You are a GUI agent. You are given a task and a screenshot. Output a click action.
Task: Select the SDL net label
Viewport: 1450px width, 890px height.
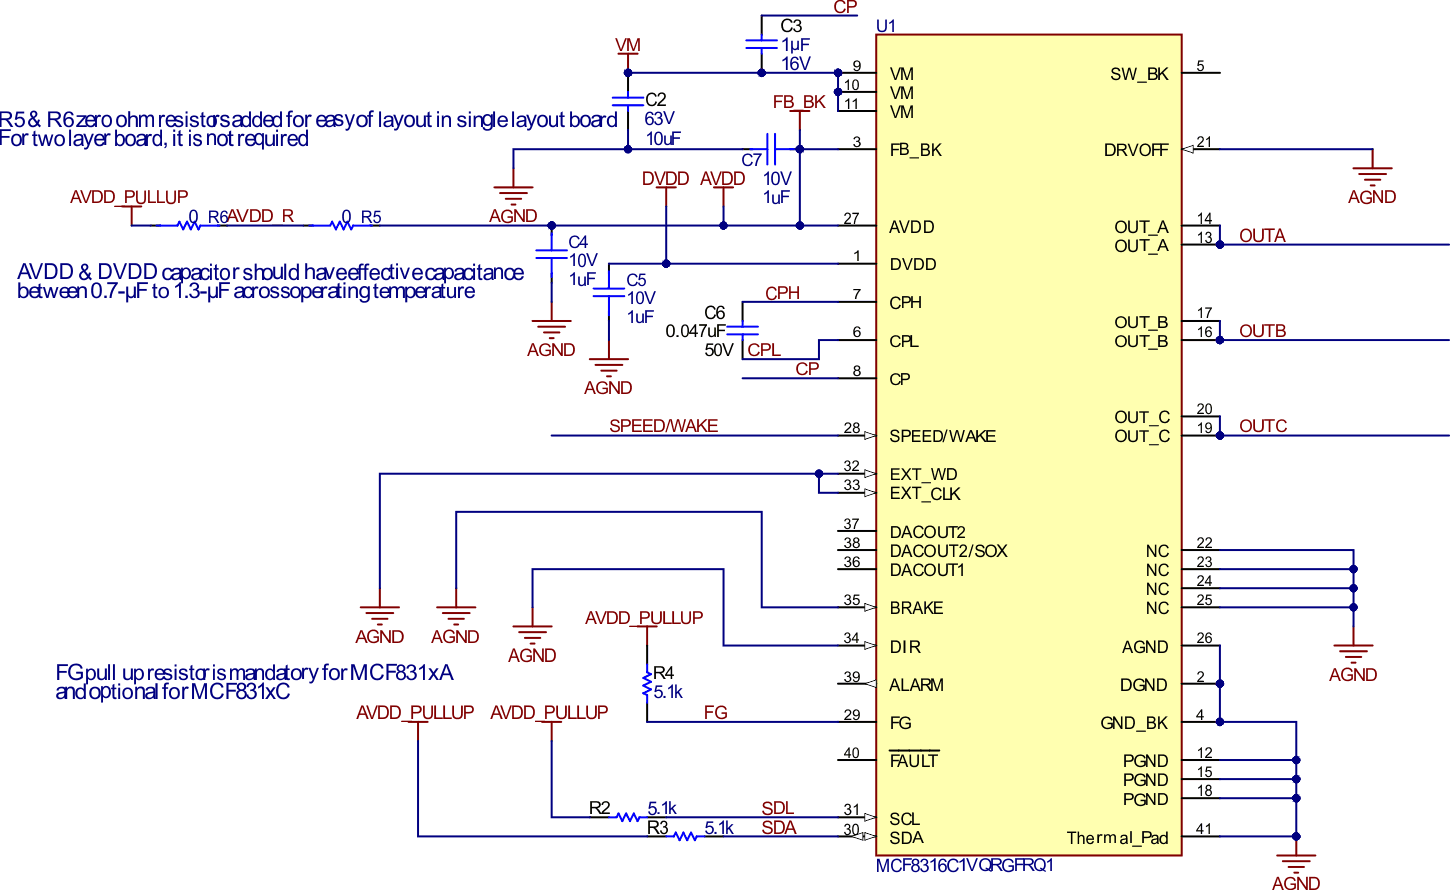pyautogui.click(x=778, y=808)
